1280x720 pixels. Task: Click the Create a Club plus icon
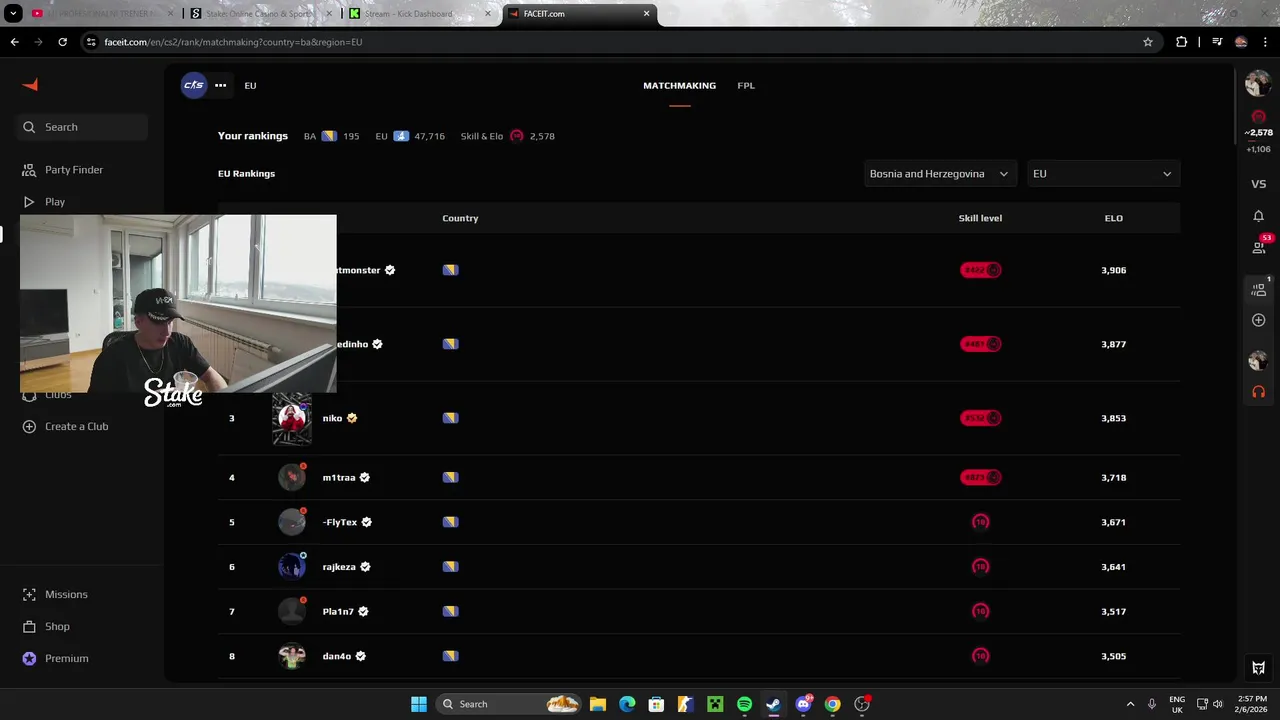[x=29, y=426]
